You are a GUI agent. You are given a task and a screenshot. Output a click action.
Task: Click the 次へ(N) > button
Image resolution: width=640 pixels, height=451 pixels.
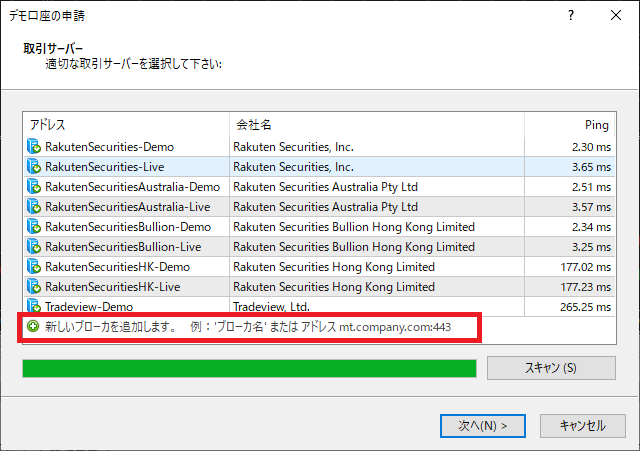coord(482,426)
